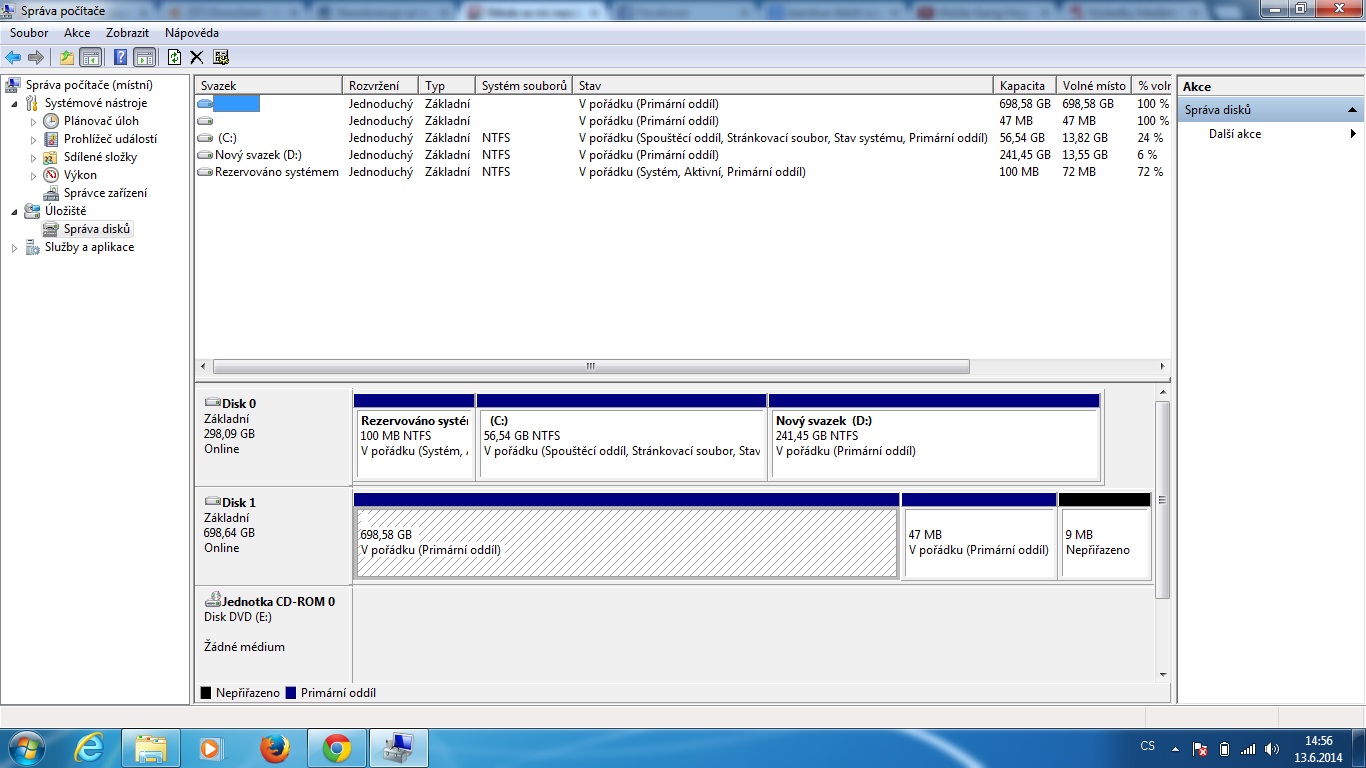Select the Sdílené složky tree icon
Screen dimensions: 1366x768
[51, 157]
